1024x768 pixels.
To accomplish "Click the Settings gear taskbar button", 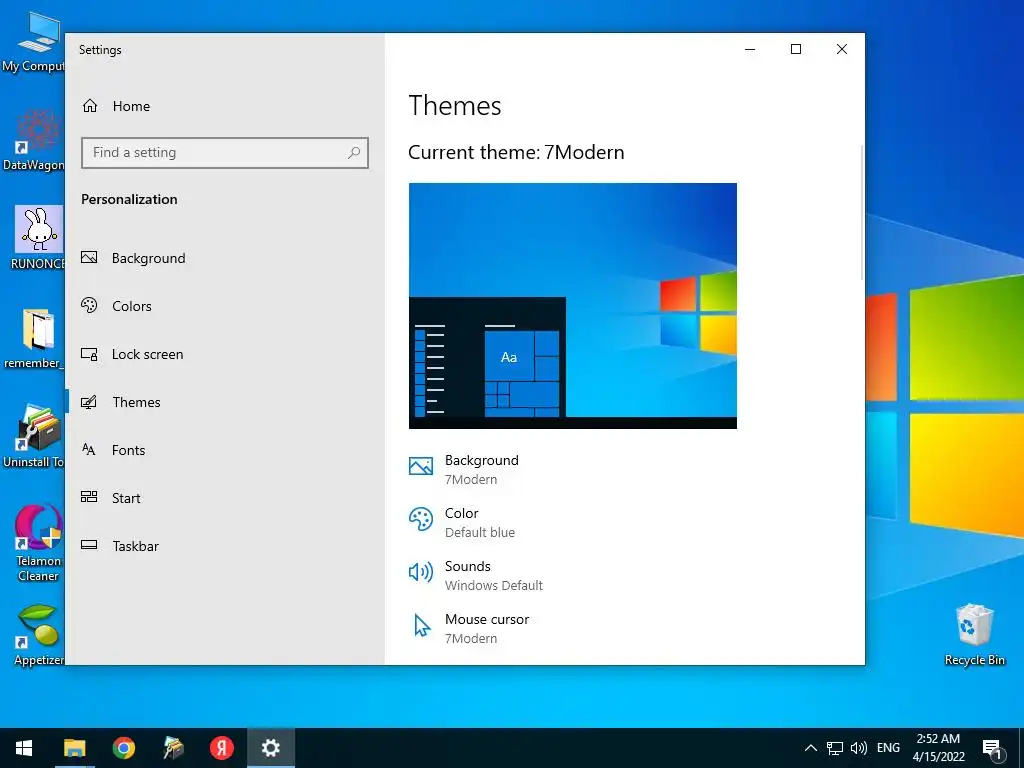I will pyautogui.click(x=271, y=748).
